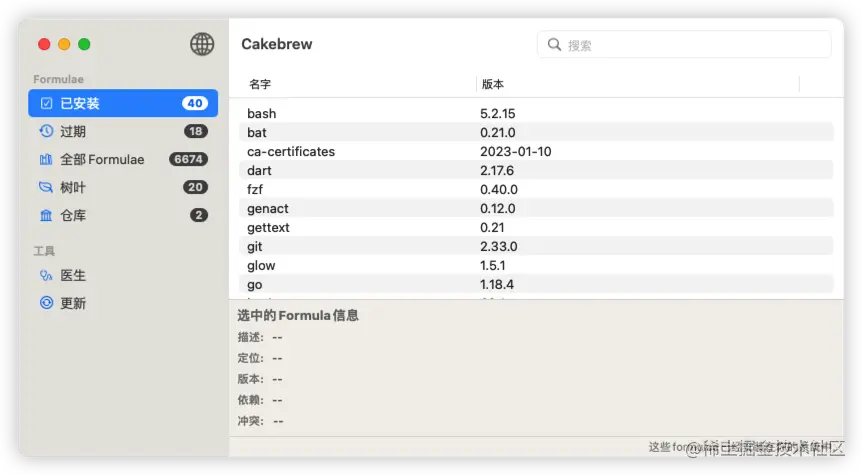This screenshot has height=475, width=862.
Task: Select the go formula row
Action: (x=536, y=284)
